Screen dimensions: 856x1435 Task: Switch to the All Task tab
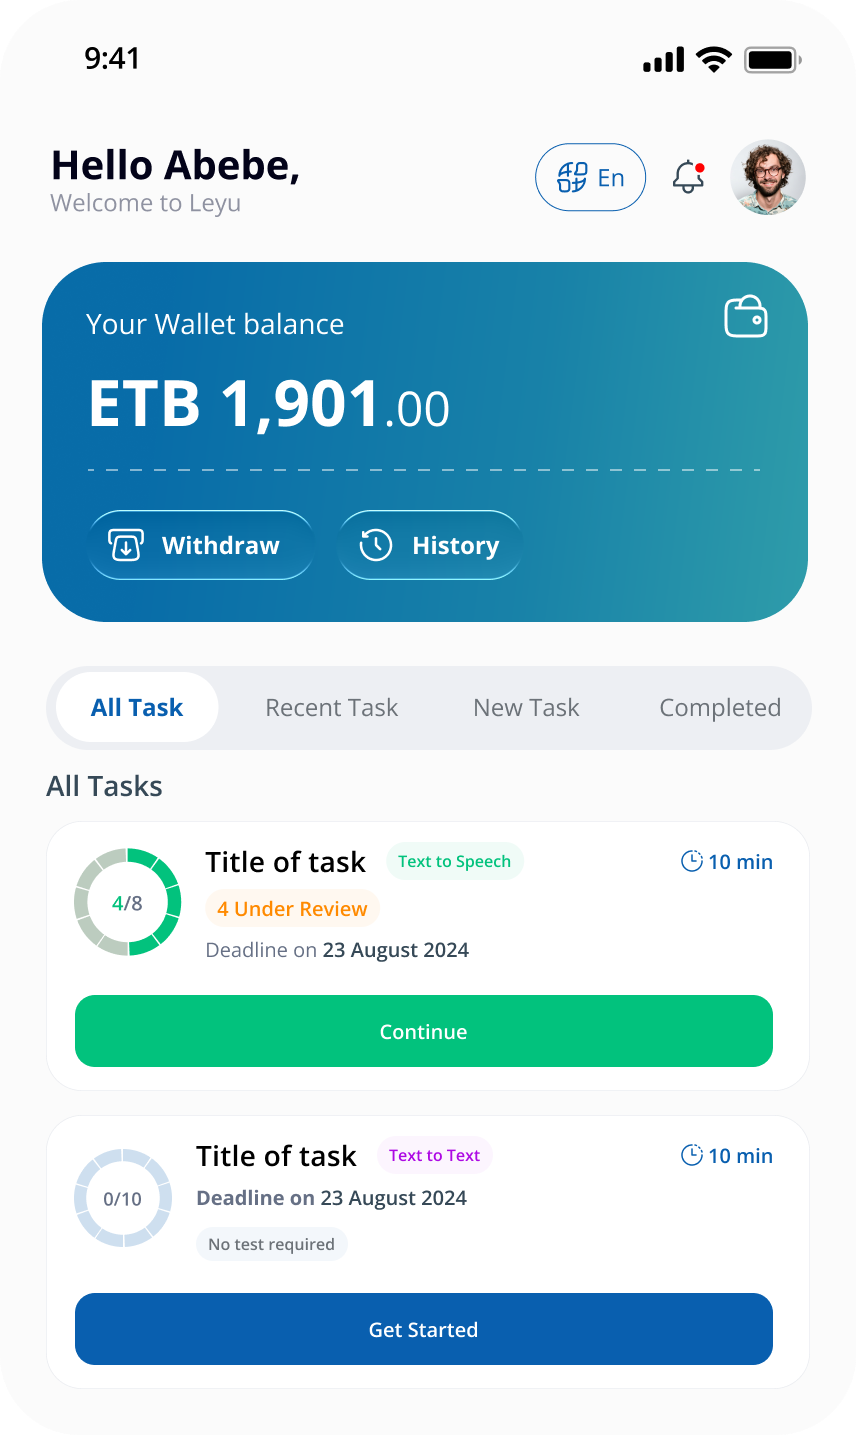[x=137, y=708]
